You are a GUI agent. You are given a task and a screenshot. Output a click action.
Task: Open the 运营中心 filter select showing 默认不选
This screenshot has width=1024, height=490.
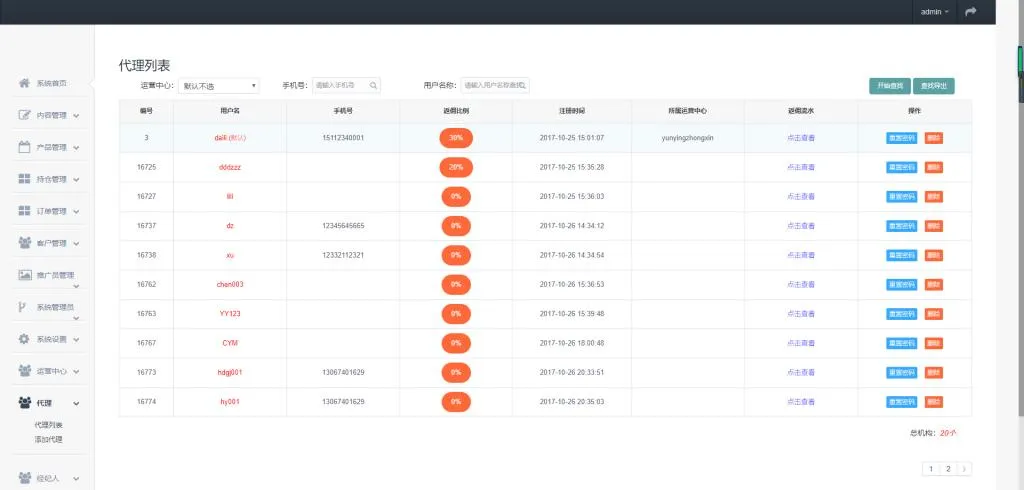[219, 86]
